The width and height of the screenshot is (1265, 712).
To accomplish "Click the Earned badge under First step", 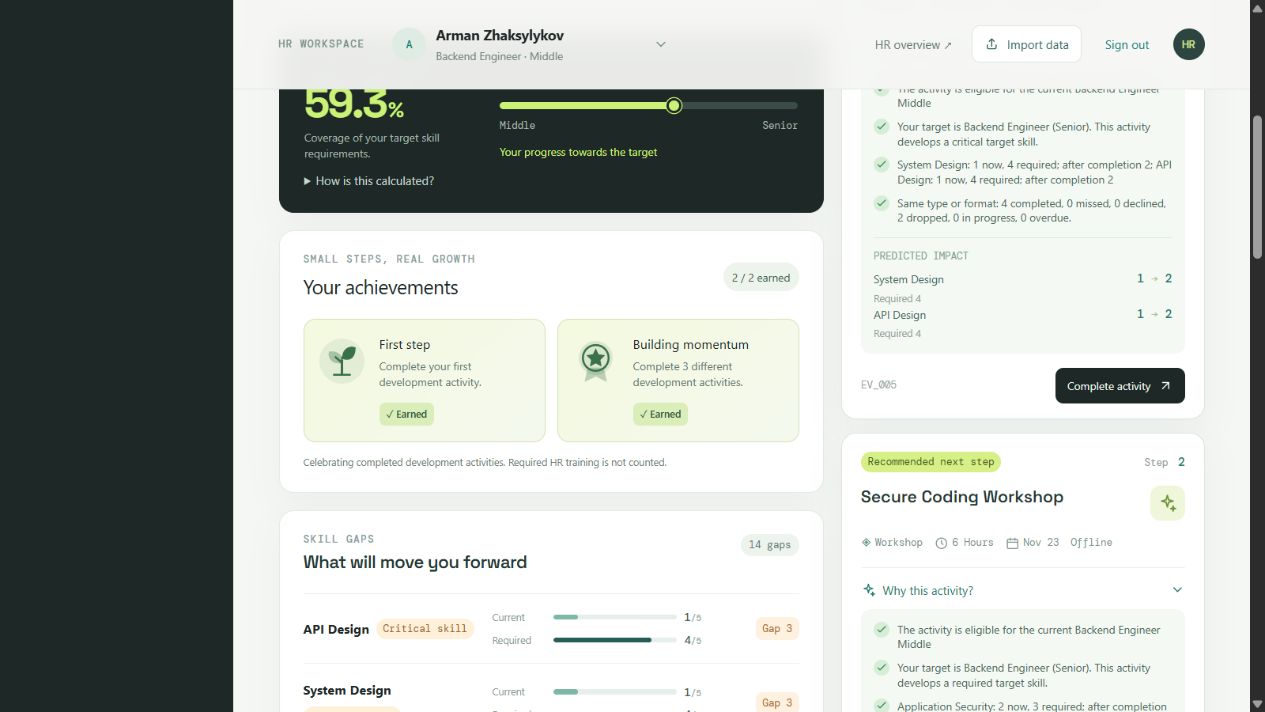I will tap(407, 414).
